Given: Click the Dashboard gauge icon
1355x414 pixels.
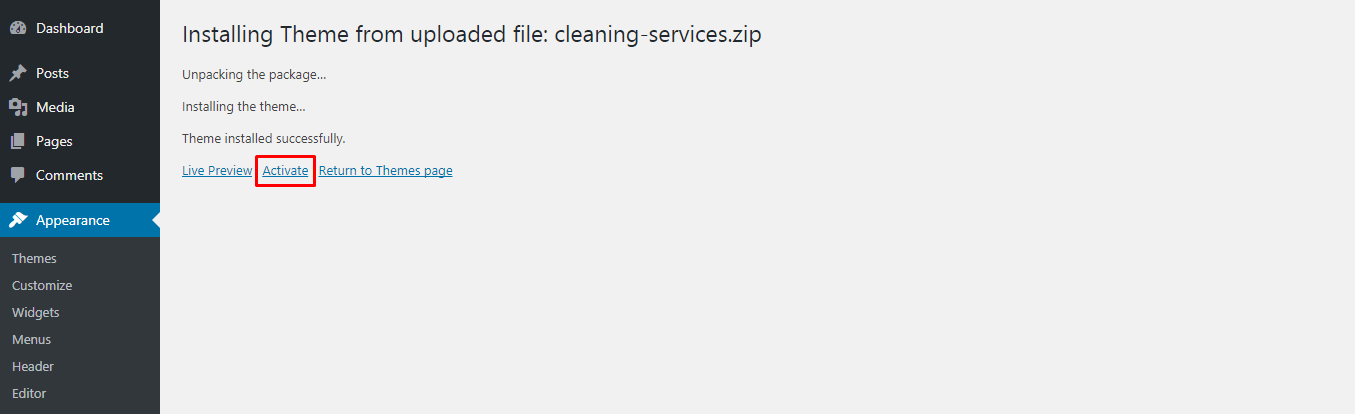Looking at the screenshot, I should (x=18, y=29).
